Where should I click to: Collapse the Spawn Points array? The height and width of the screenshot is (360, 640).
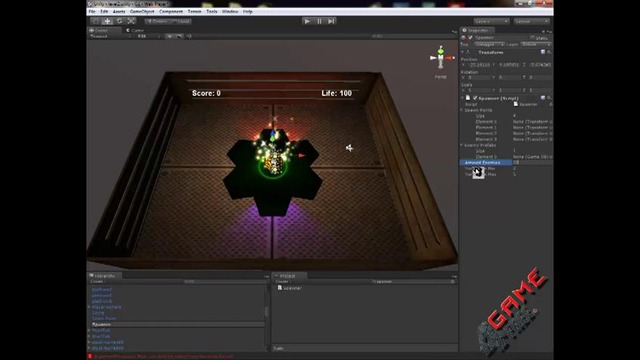click(x=462, y=110)
